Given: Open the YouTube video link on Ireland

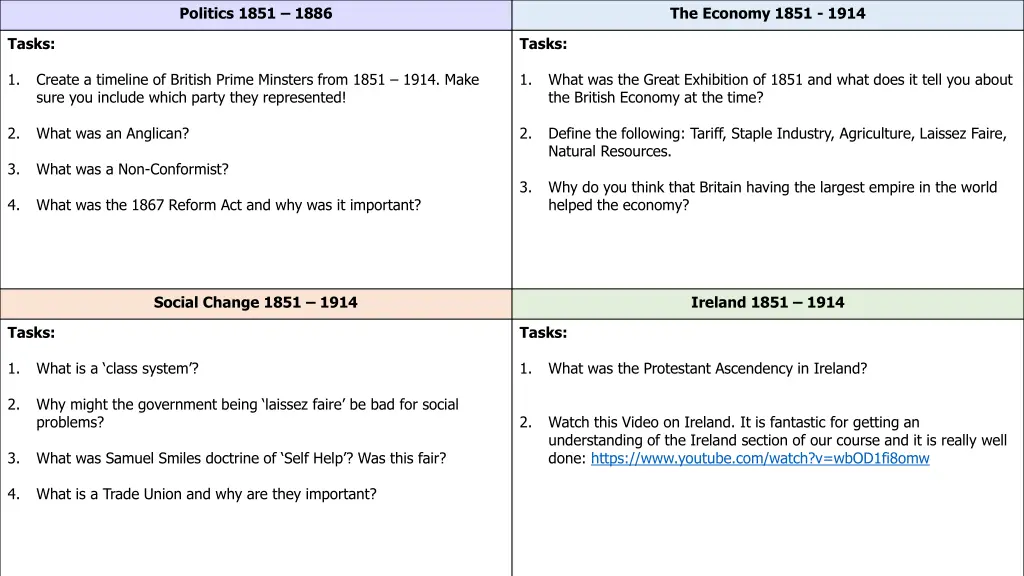Looking at the screenshot, I should [x=760, y=459].
